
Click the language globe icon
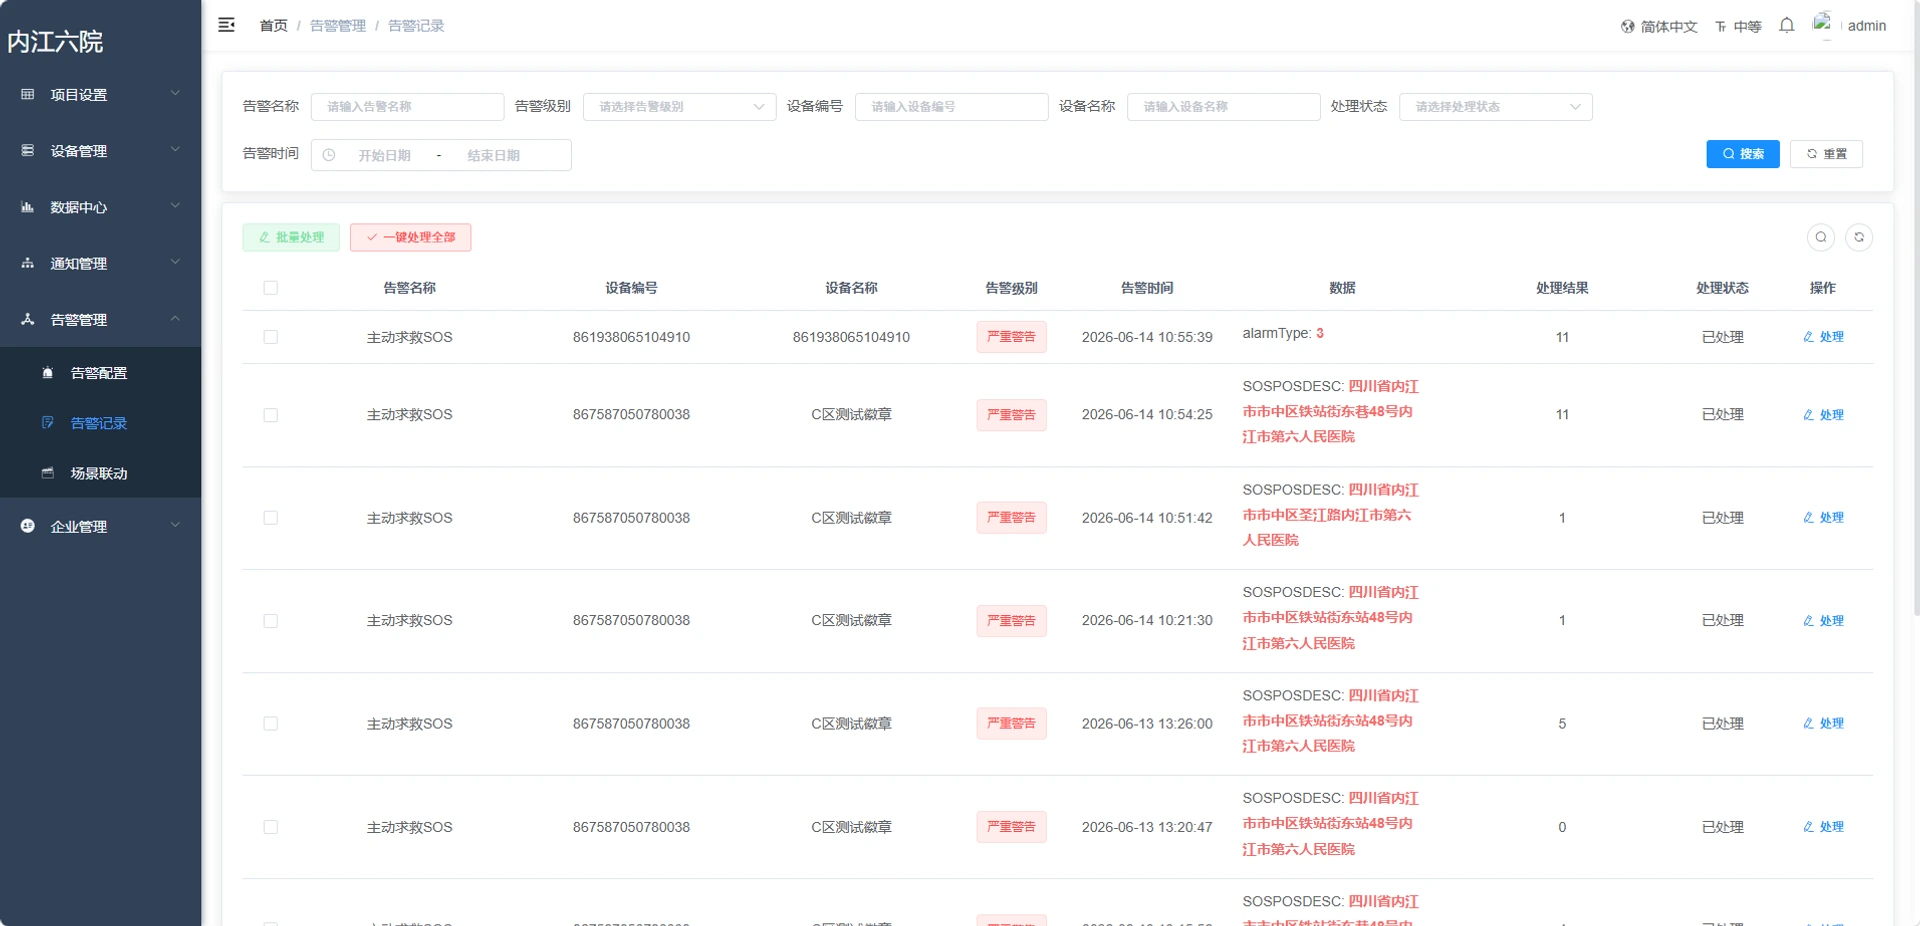pyautogui.click(x=1627, y=27)
